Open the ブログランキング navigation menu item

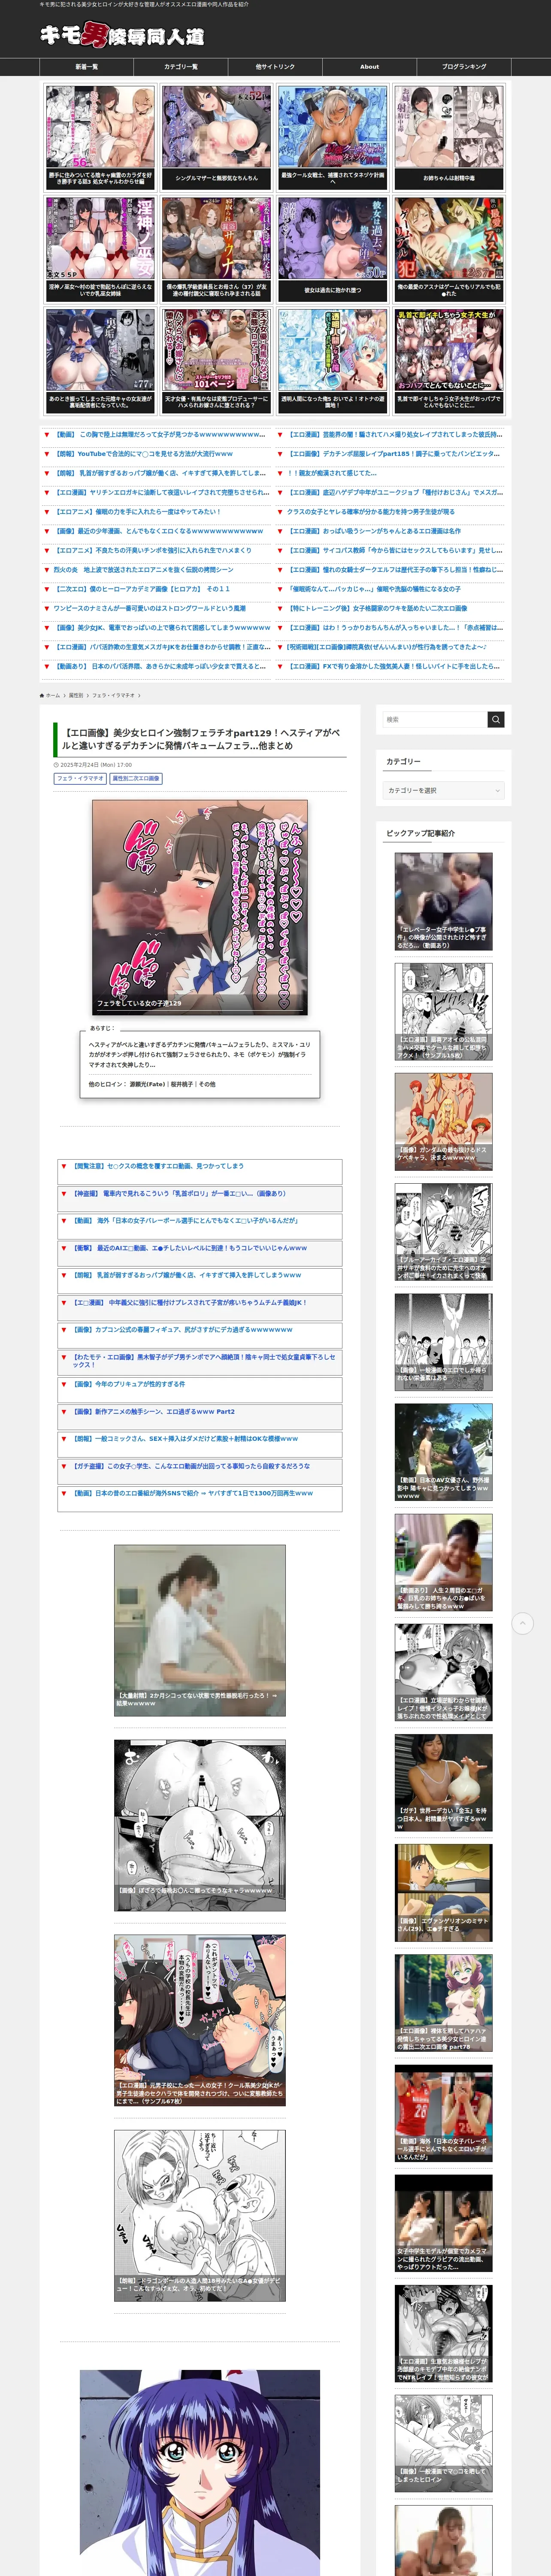[x=464, y=67]
